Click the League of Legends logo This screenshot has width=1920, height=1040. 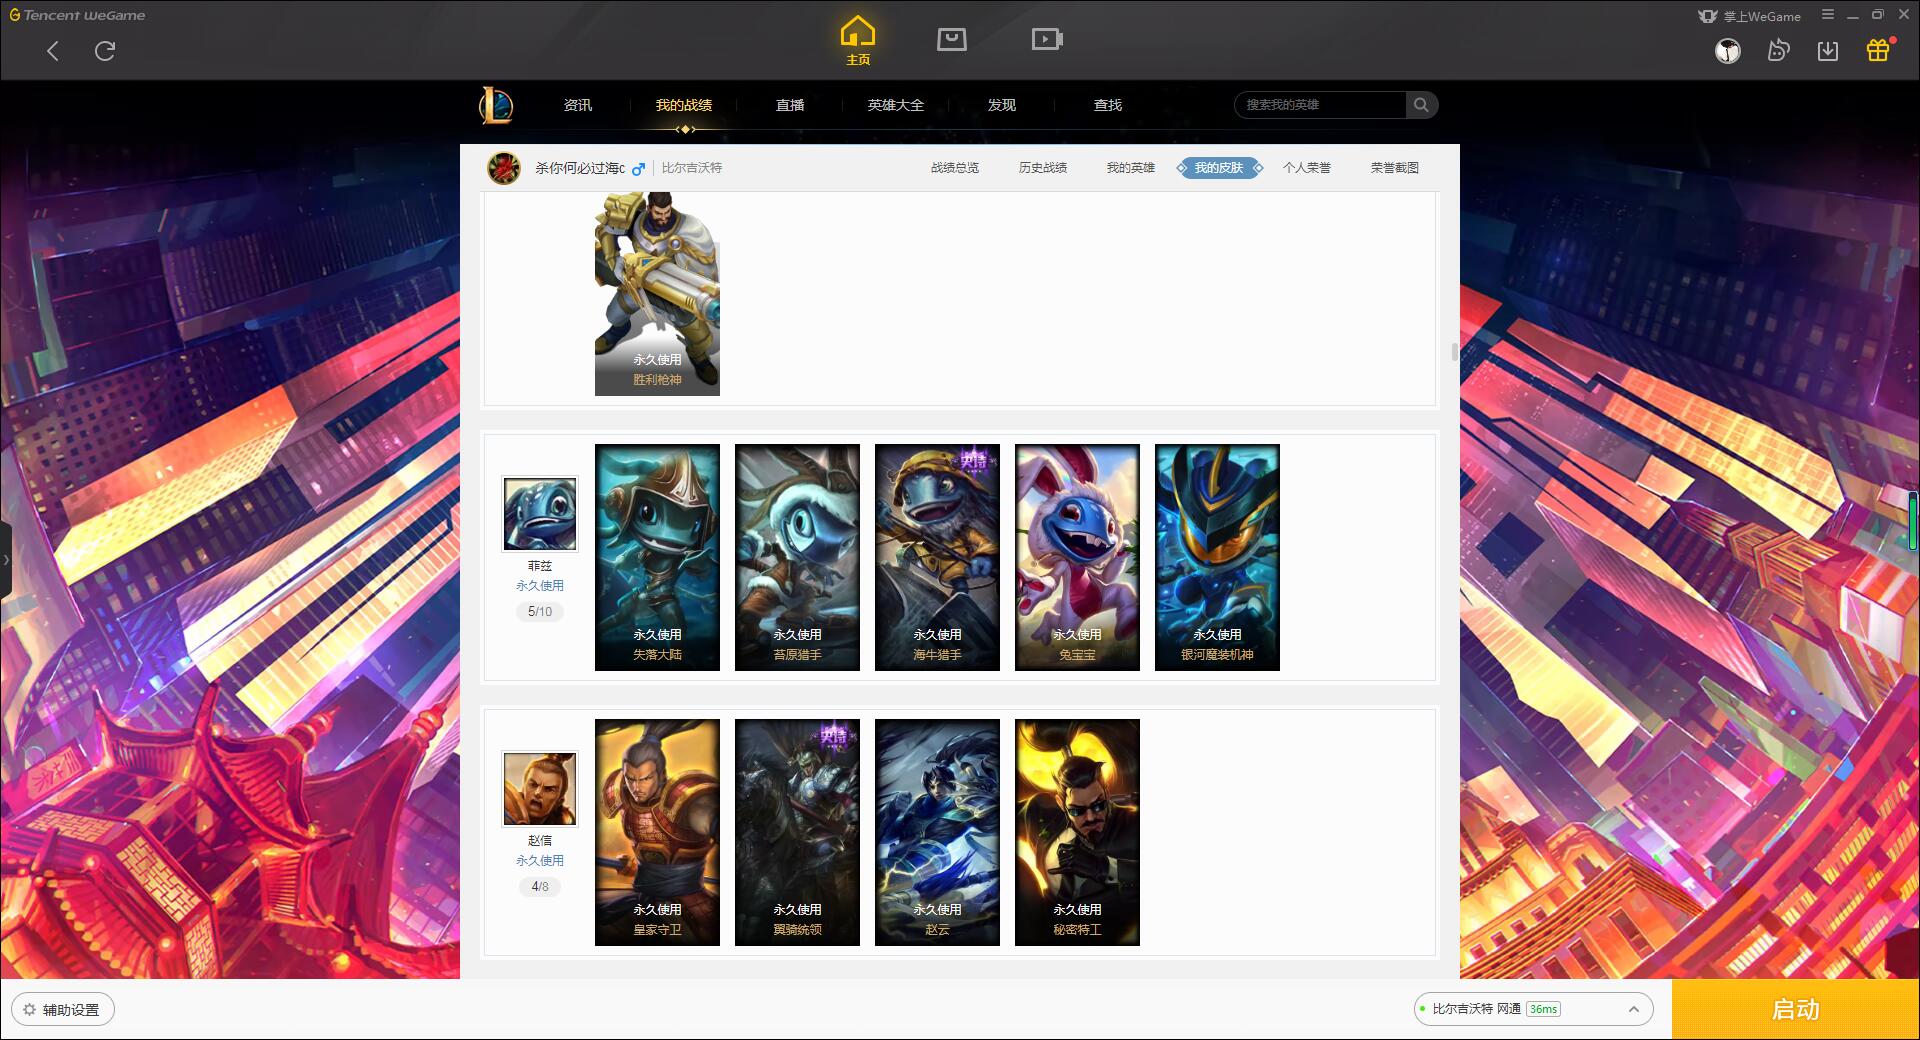[x=496, y=105]
